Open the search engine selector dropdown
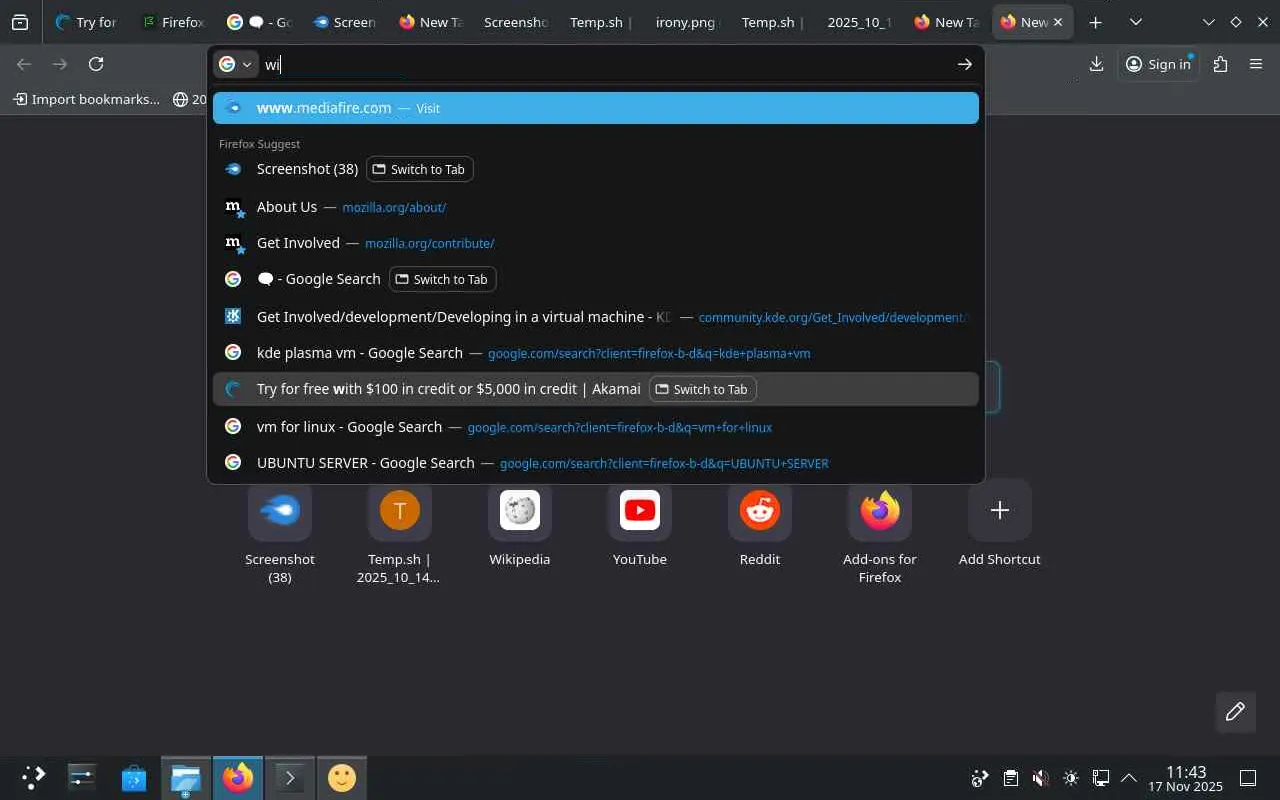1280x800 pixels. pos(236,64)
